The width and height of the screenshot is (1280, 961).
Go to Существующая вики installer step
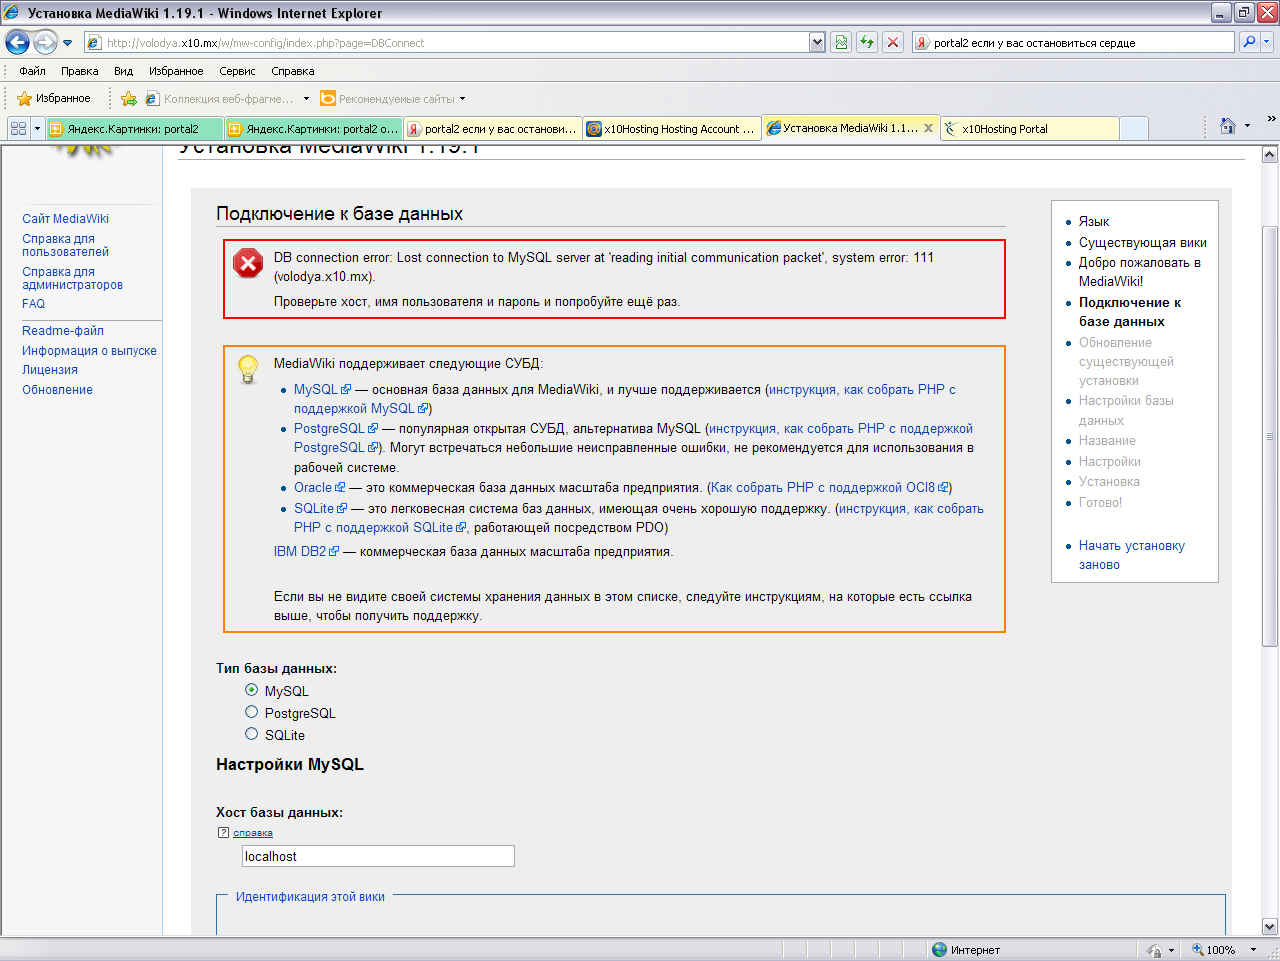point(1143,242)
